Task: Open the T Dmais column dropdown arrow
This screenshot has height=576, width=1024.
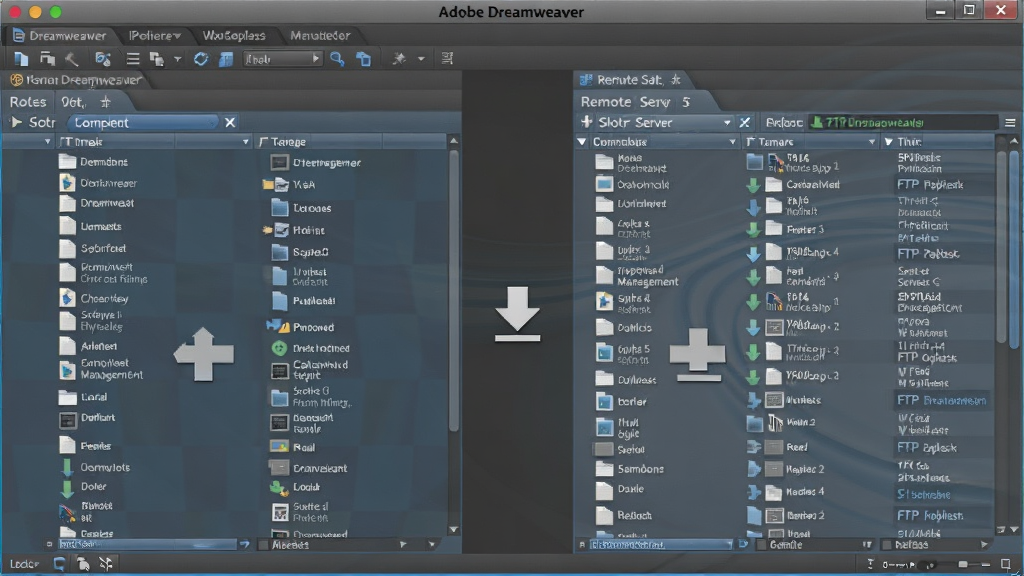Action: tap(246, 142)
